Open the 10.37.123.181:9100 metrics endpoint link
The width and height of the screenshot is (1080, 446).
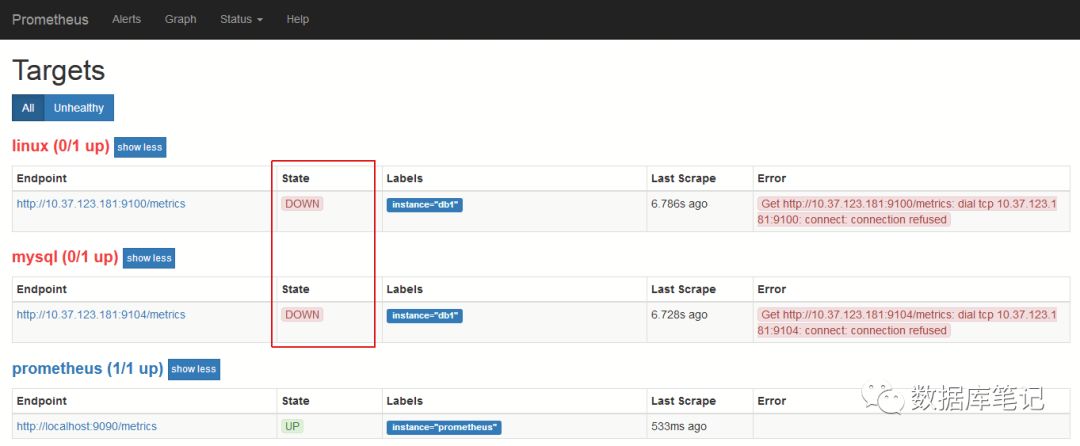[x=101, y=204]
